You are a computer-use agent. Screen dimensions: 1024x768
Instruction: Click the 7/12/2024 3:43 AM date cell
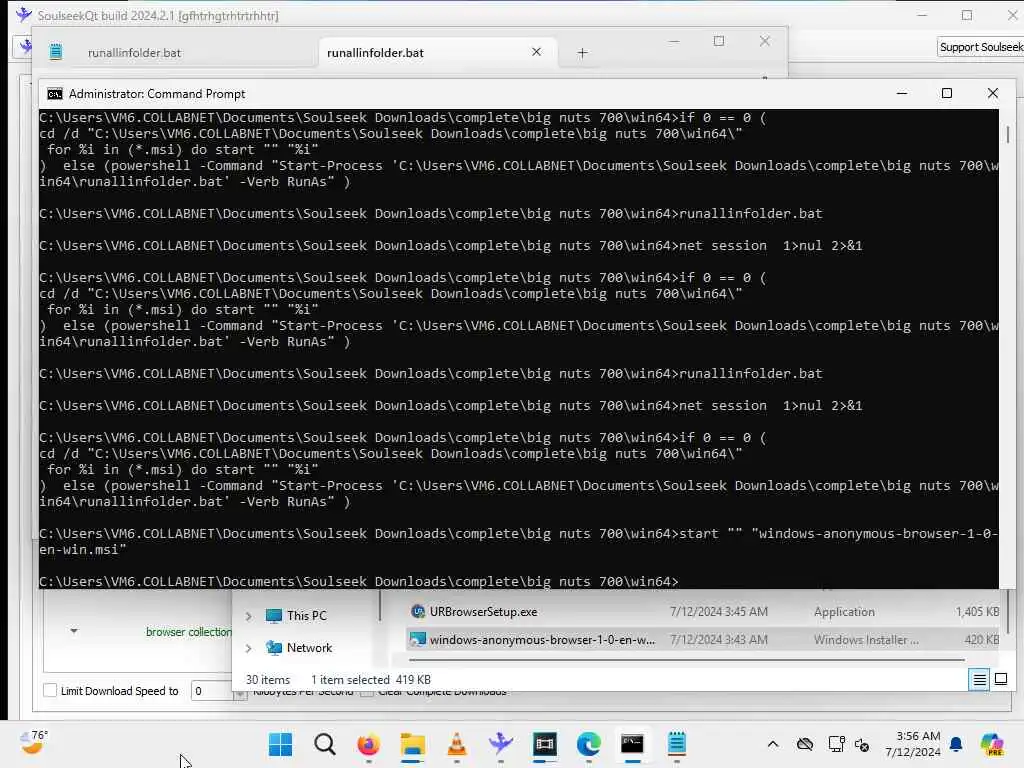coord(718,640)
